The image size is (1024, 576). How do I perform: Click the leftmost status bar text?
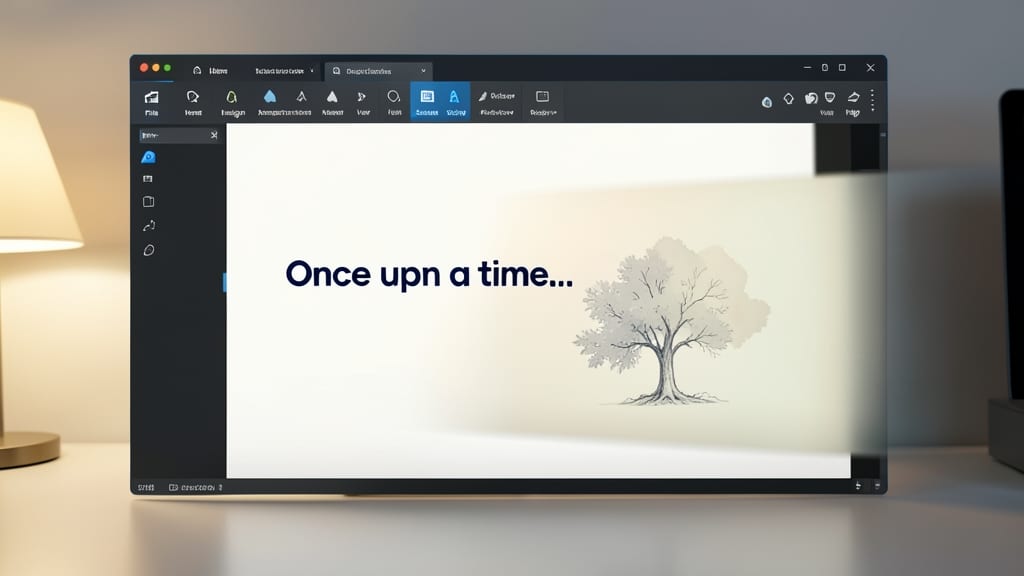click(146, 487)
